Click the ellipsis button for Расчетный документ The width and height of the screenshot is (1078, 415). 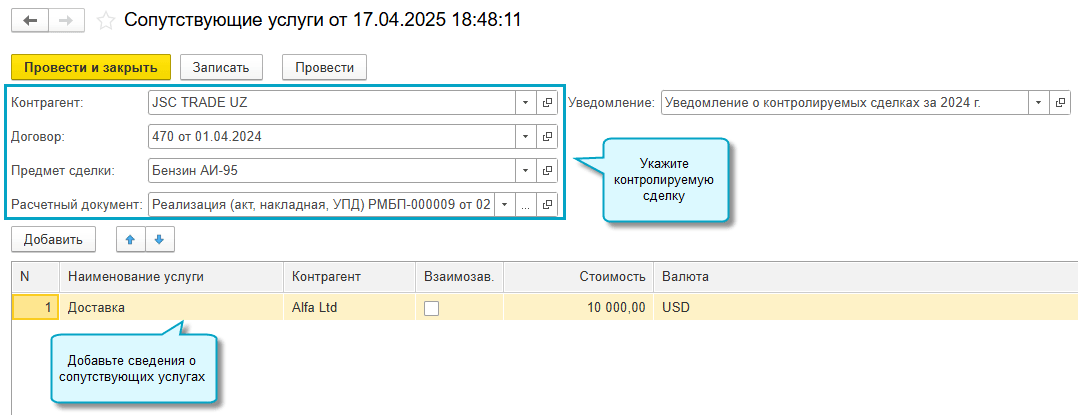click(x=525, y=204)
